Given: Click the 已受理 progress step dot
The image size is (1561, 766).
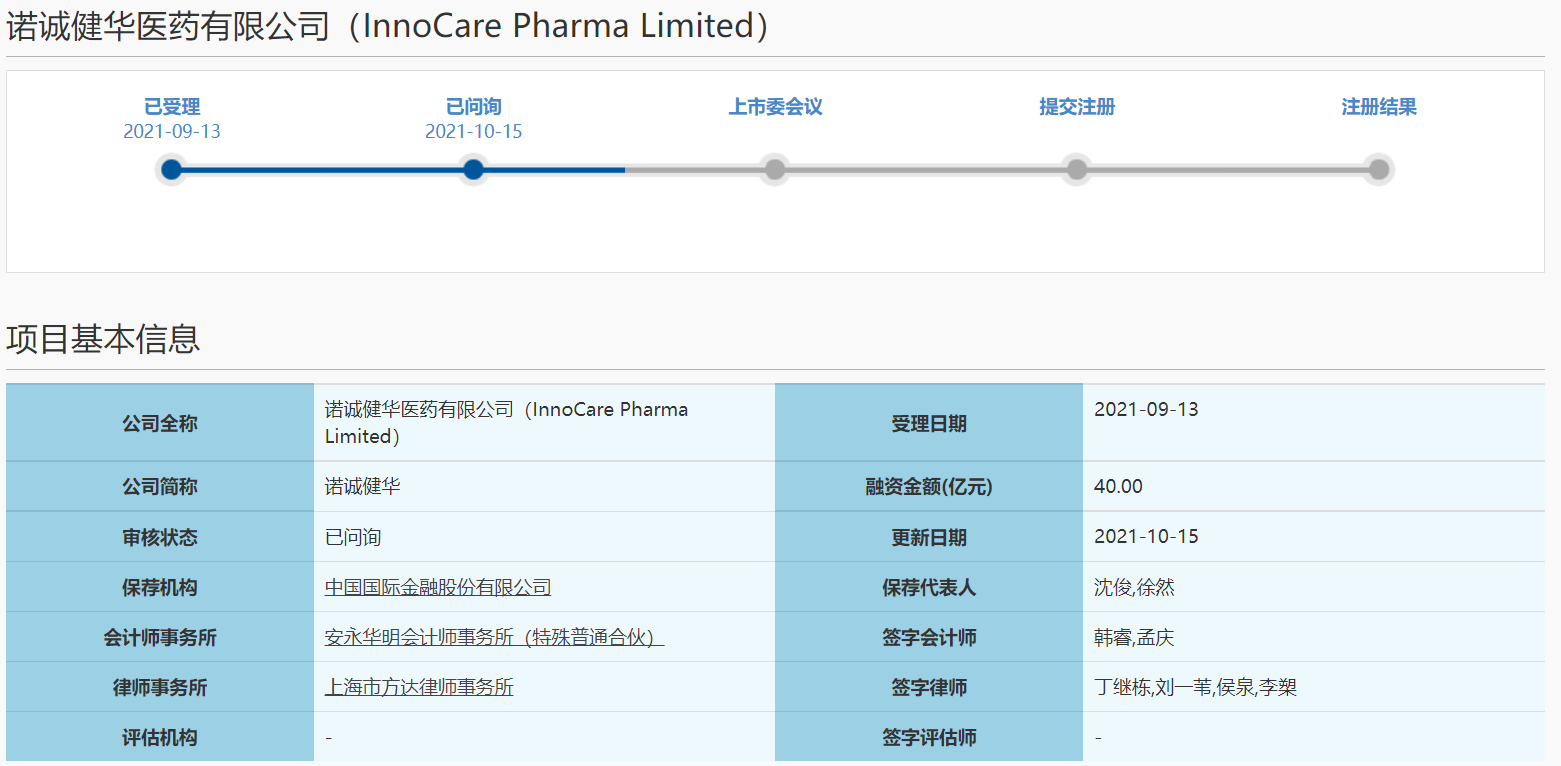Looking at the screenshot, I should 172,169.
